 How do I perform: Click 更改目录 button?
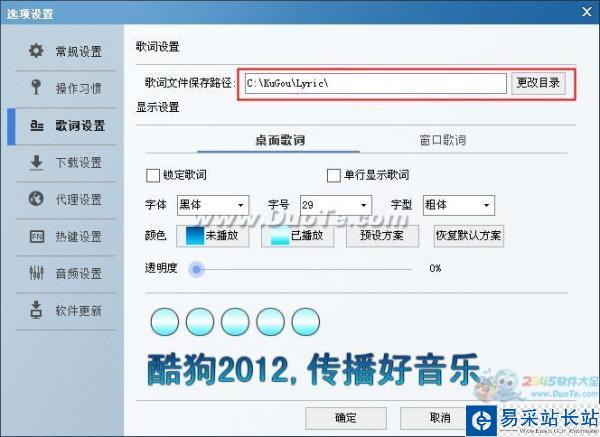(538, 83)
